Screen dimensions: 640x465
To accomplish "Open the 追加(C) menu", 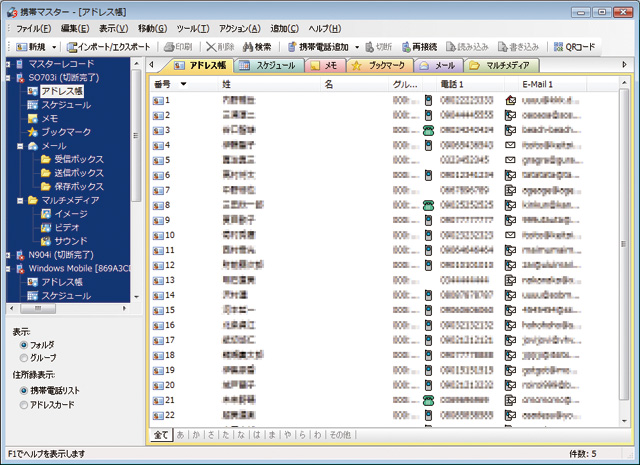I will coord(284,29).
